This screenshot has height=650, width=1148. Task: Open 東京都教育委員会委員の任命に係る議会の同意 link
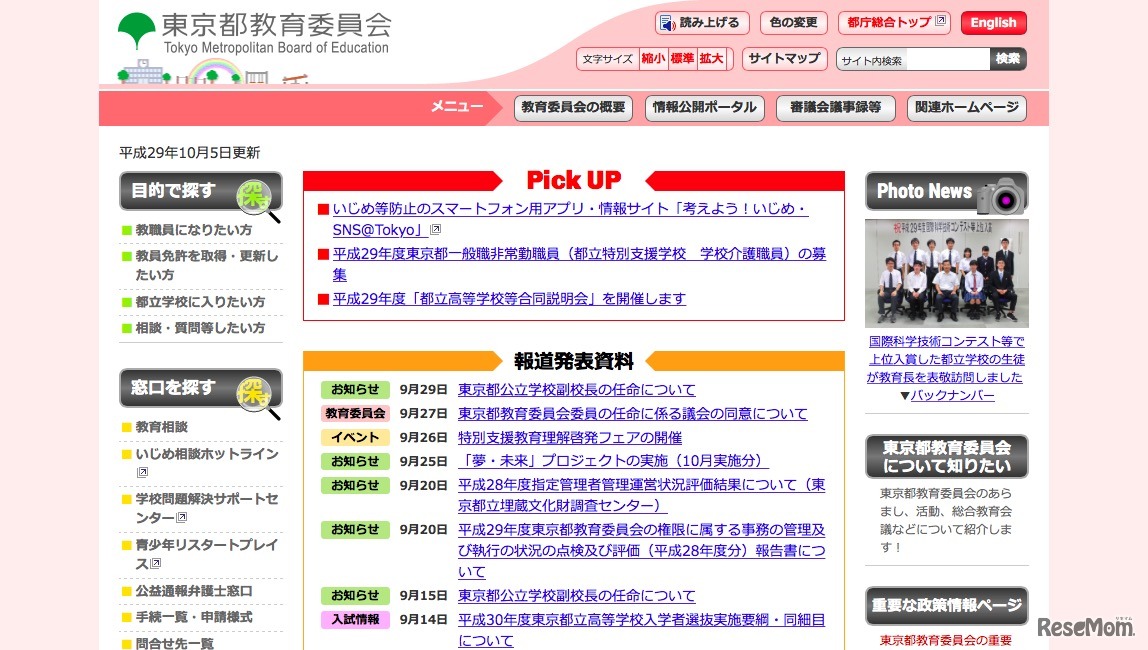[633, 414]
